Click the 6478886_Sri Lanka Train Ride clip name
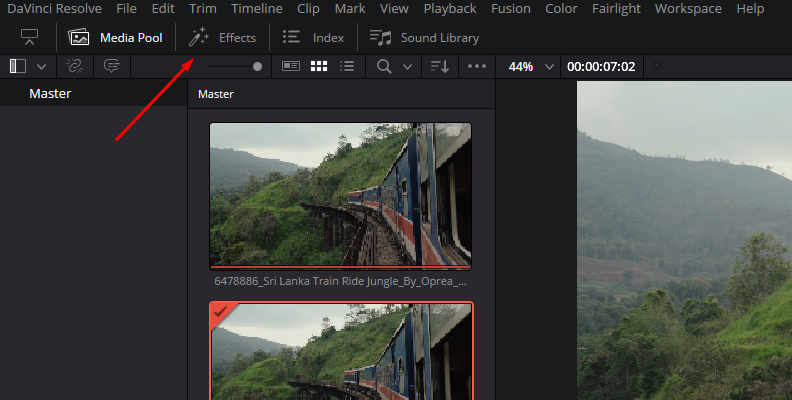 pyautogui.click(x=340, y=281)
